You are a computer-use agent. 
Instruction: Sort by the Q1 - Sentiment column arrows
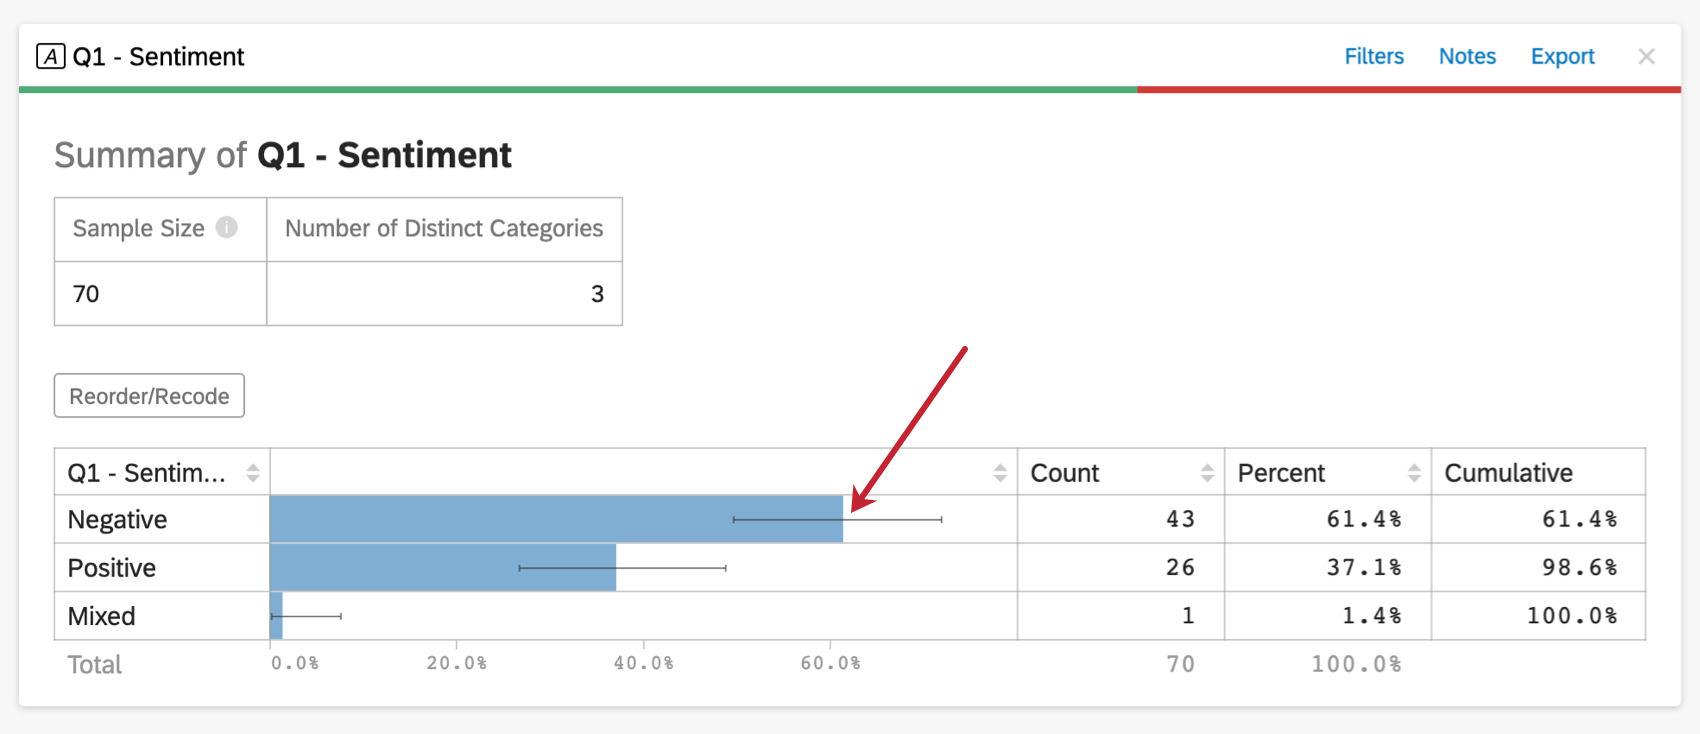point(253,473)
